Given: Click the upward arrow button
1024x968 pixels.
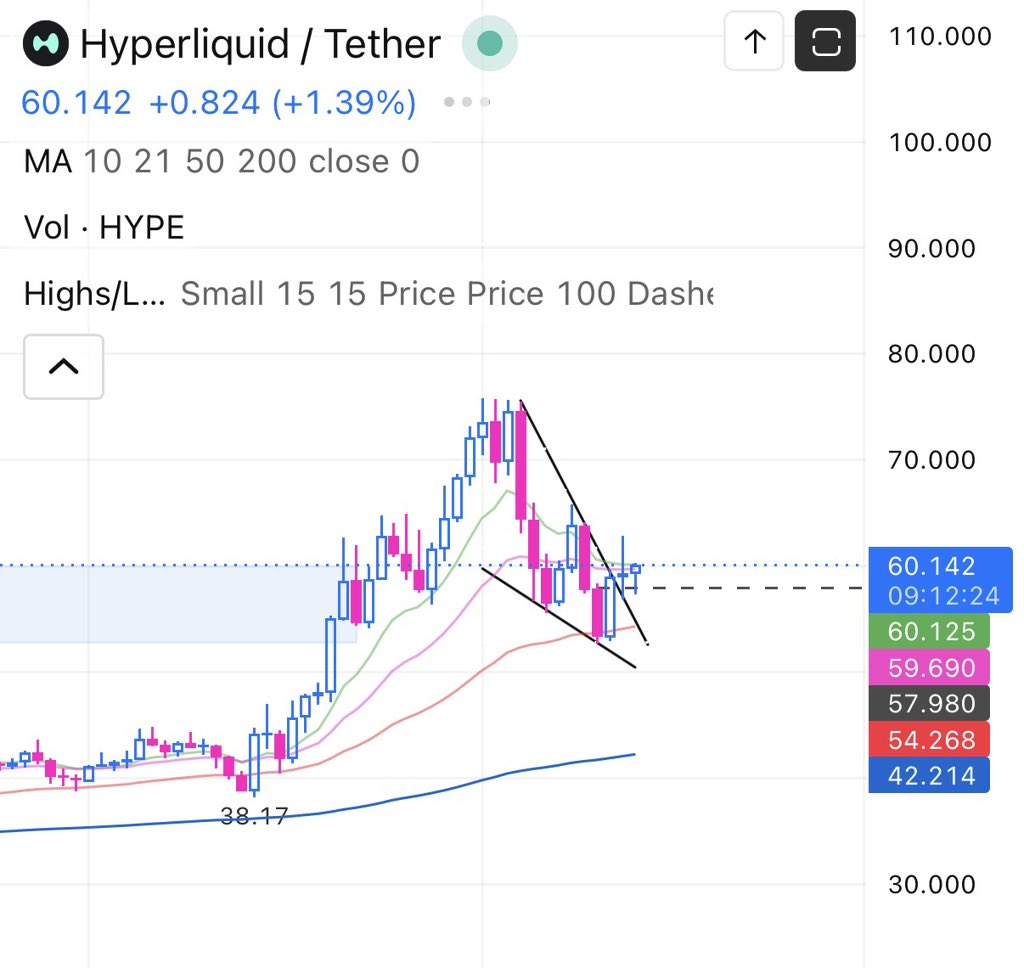Looking at the screenshot, I should (754, 40).
